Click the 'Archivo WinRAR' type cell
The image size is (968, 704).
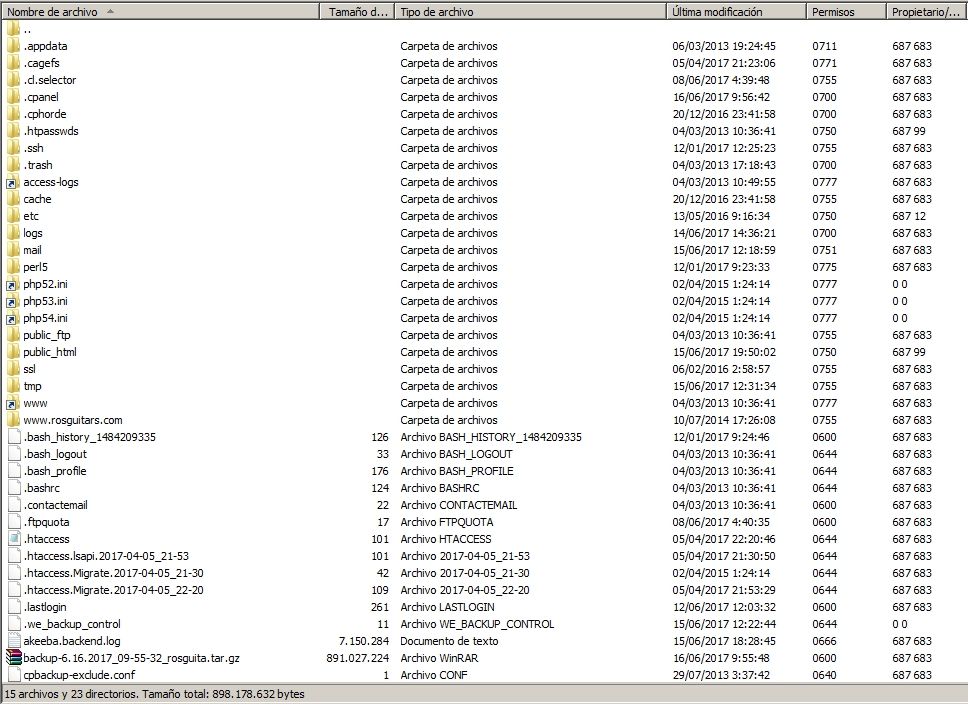[x=439, y=658]
